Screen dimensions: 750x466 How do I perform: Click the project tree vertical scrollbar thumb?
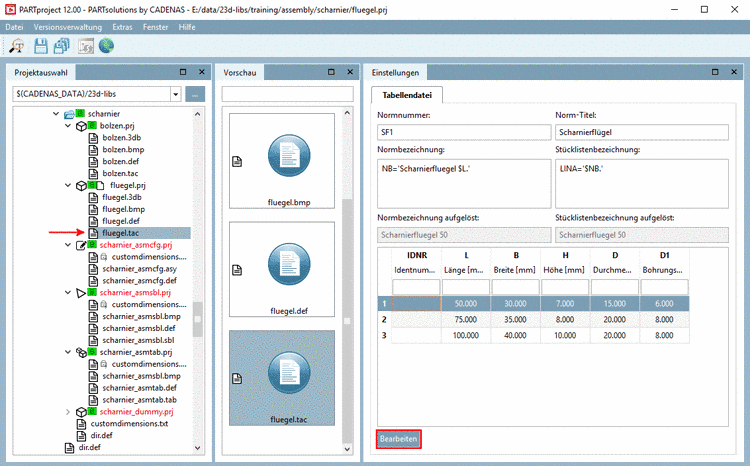pos(197,319)
